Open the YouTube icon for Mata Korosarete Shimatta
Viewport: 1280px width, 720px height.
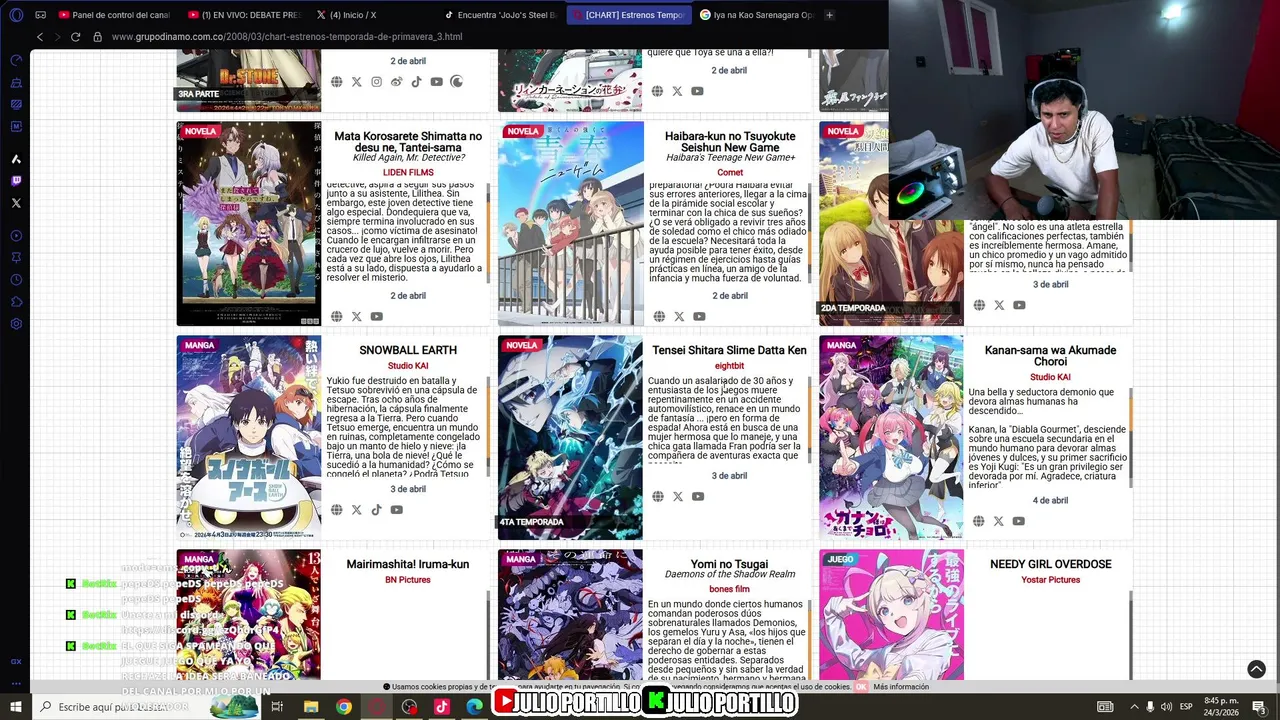[x=376, y=316]
